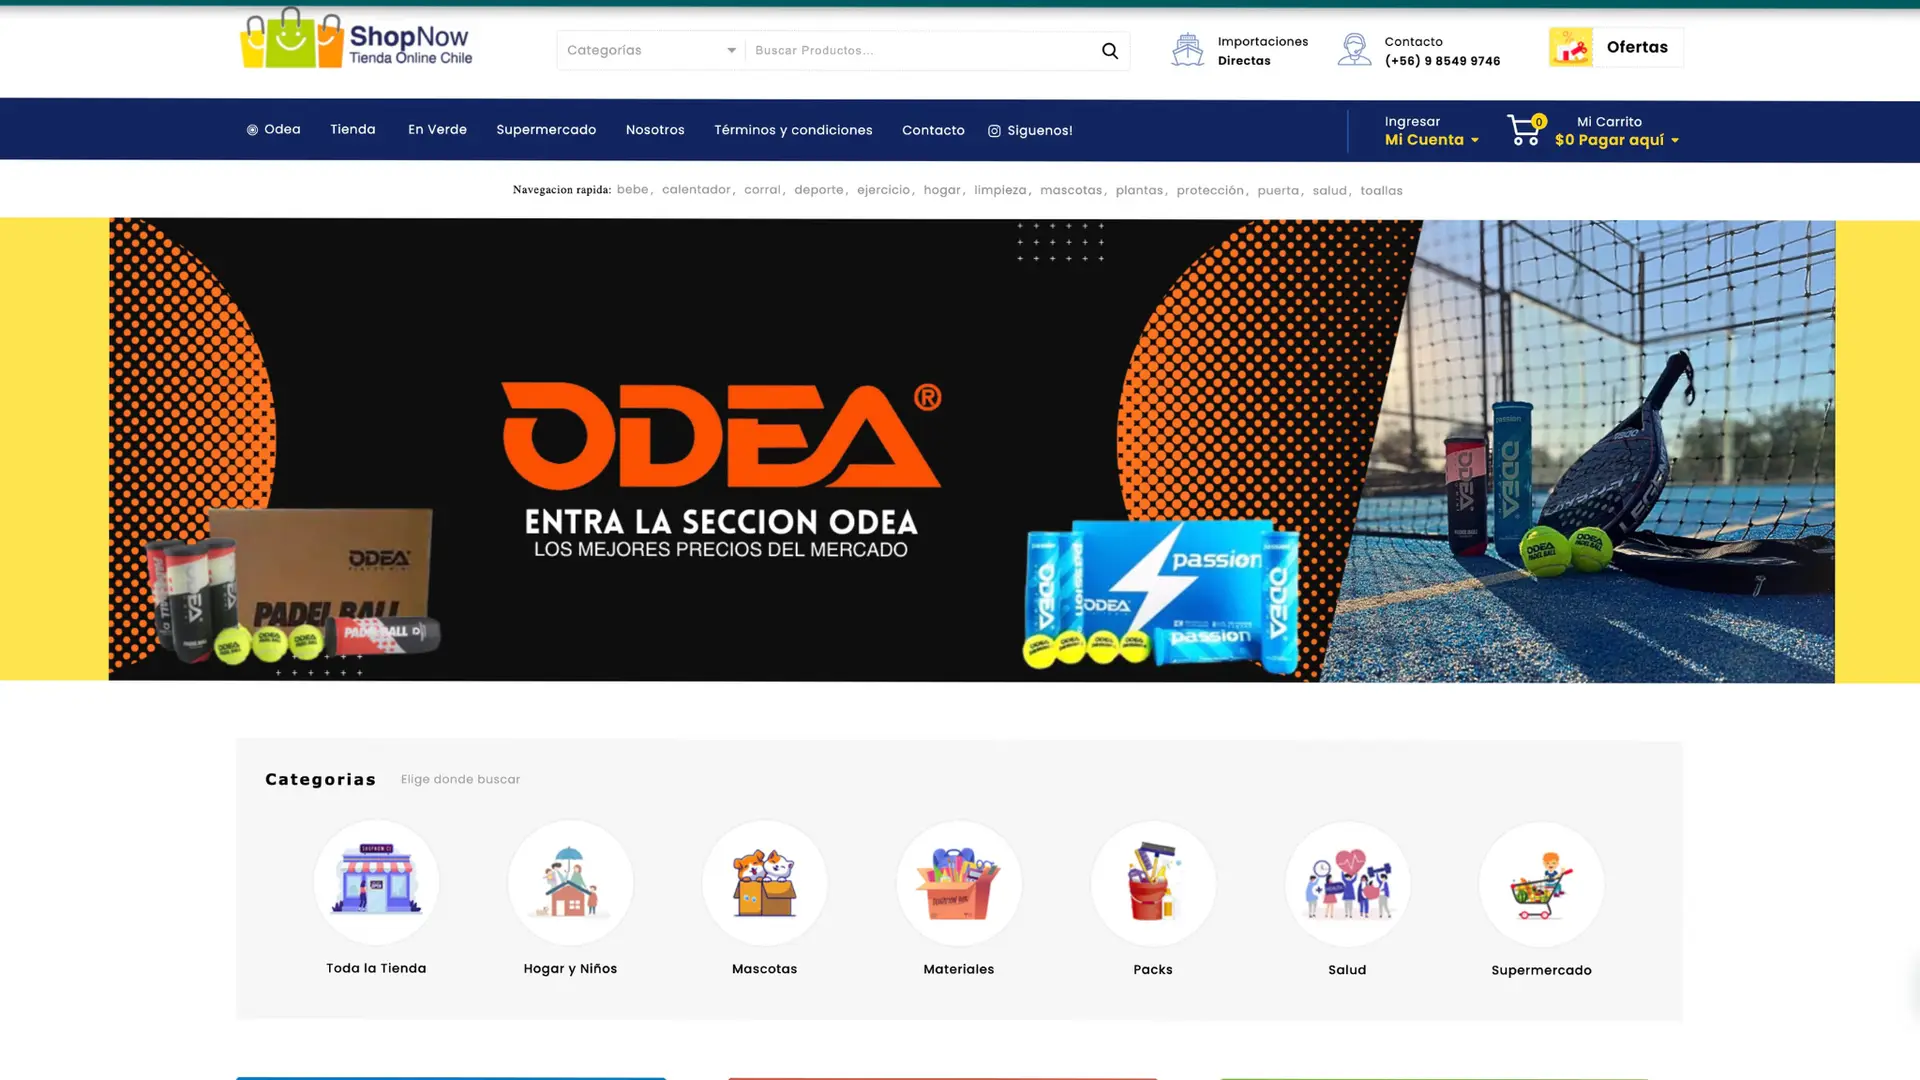The width and height of the screenshot is (1920, 1080).
Task: Select the Mascotas category icon
Action: (764, 883)
